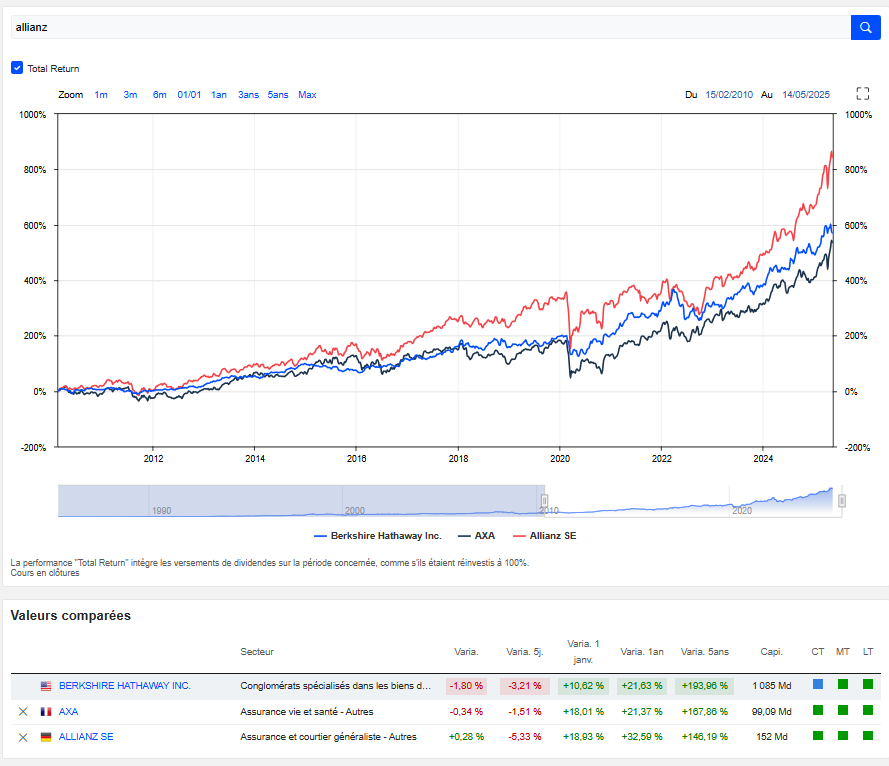Set chart zoom to 1m
The height and width of the screenshot is (766, 889).
pos(101,95)
